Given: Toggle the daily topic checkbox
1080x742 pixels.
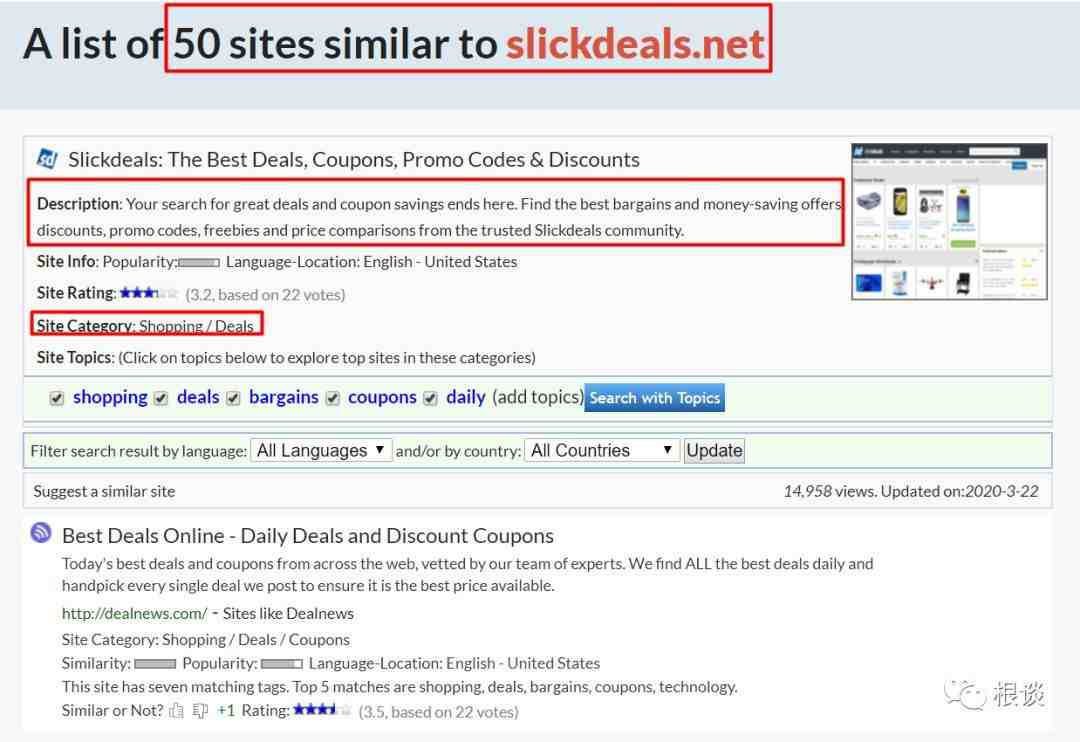Looking at the screenshot, I should coord(430,398).
